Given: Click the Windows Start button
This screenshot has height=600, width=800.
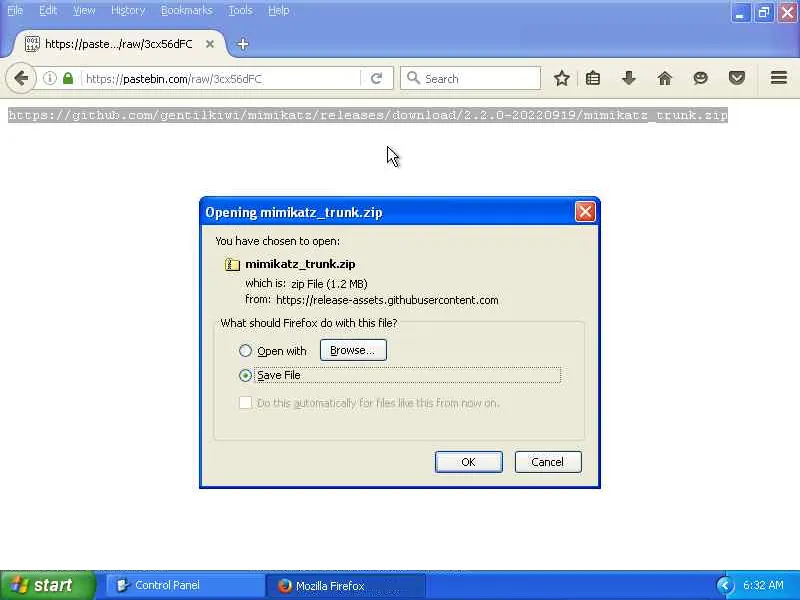Looking at the screenshot, I should coord(47,585).
